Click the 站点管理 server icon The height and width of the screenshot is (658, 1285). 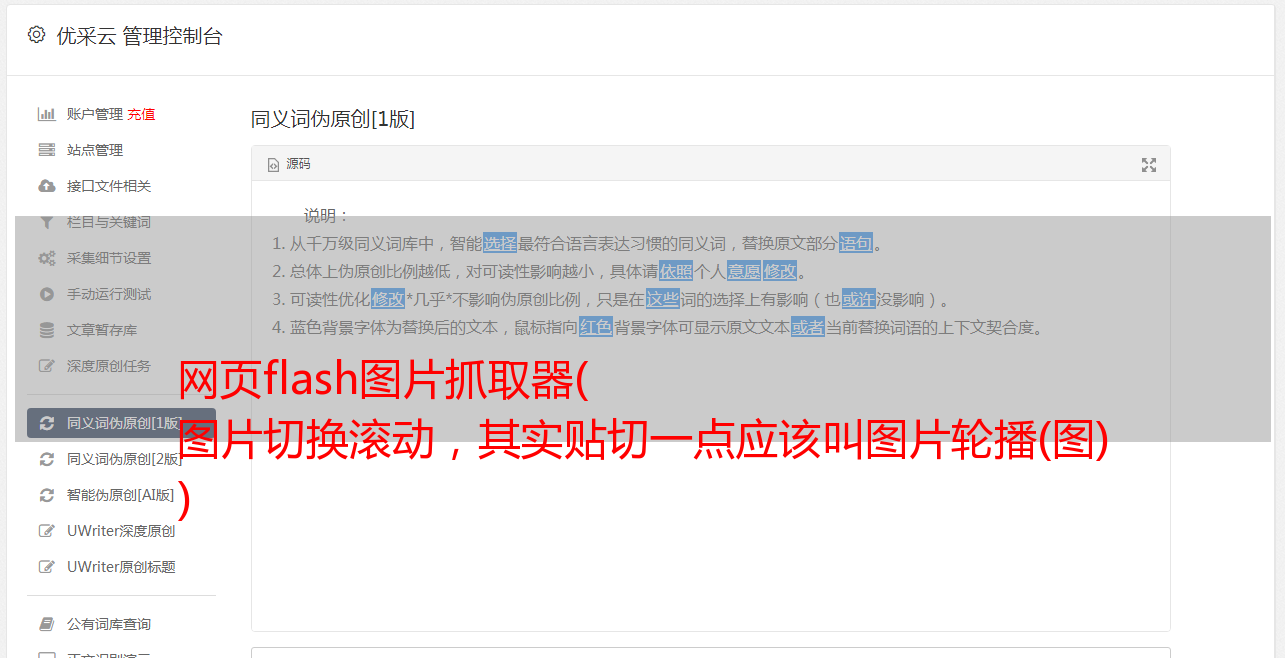[x=46, y=150]
